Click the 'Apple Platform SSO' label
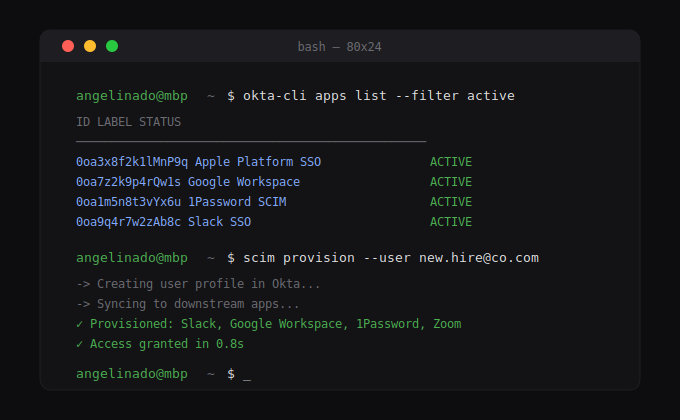This screenshot has height=420, width=680. click(258, 162)
